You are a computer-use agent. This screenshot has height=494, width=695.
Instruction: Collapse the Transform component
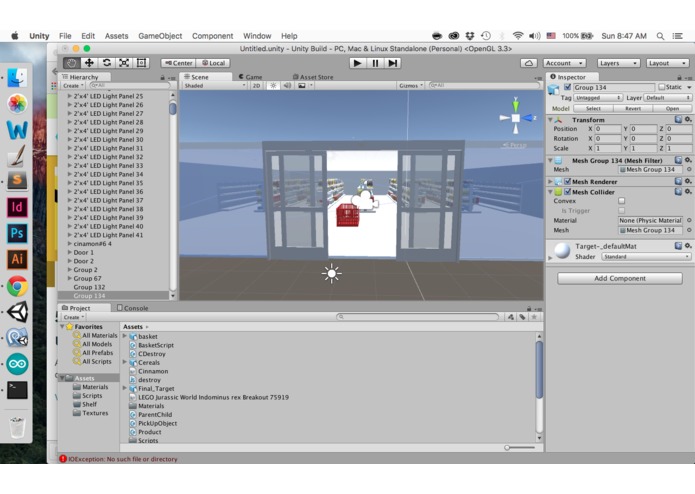point(551,120)
